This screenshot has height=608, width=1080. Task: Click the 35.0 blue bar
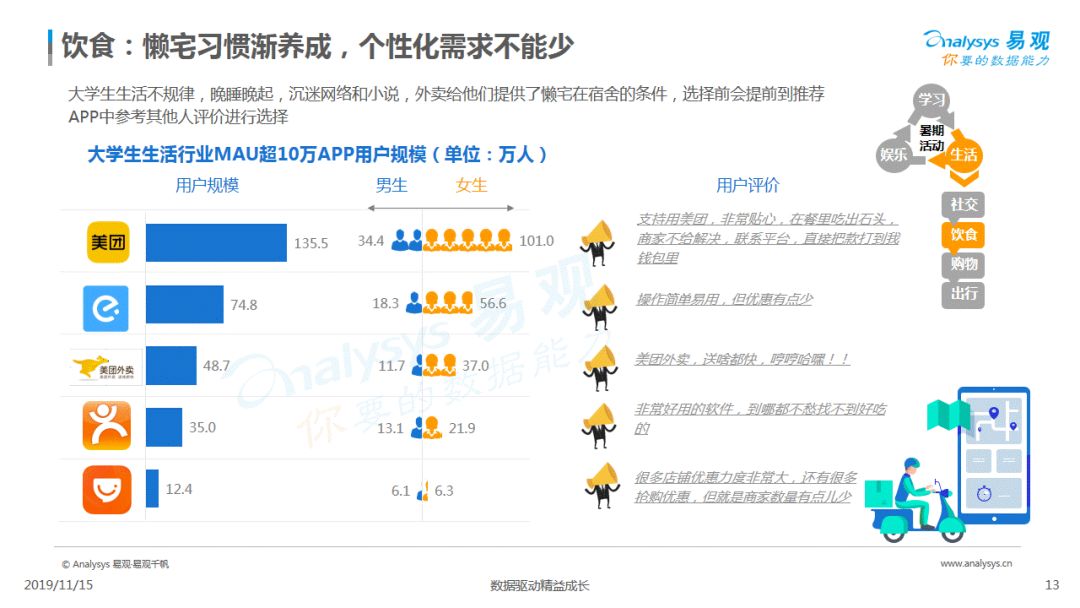coord(164,427)
